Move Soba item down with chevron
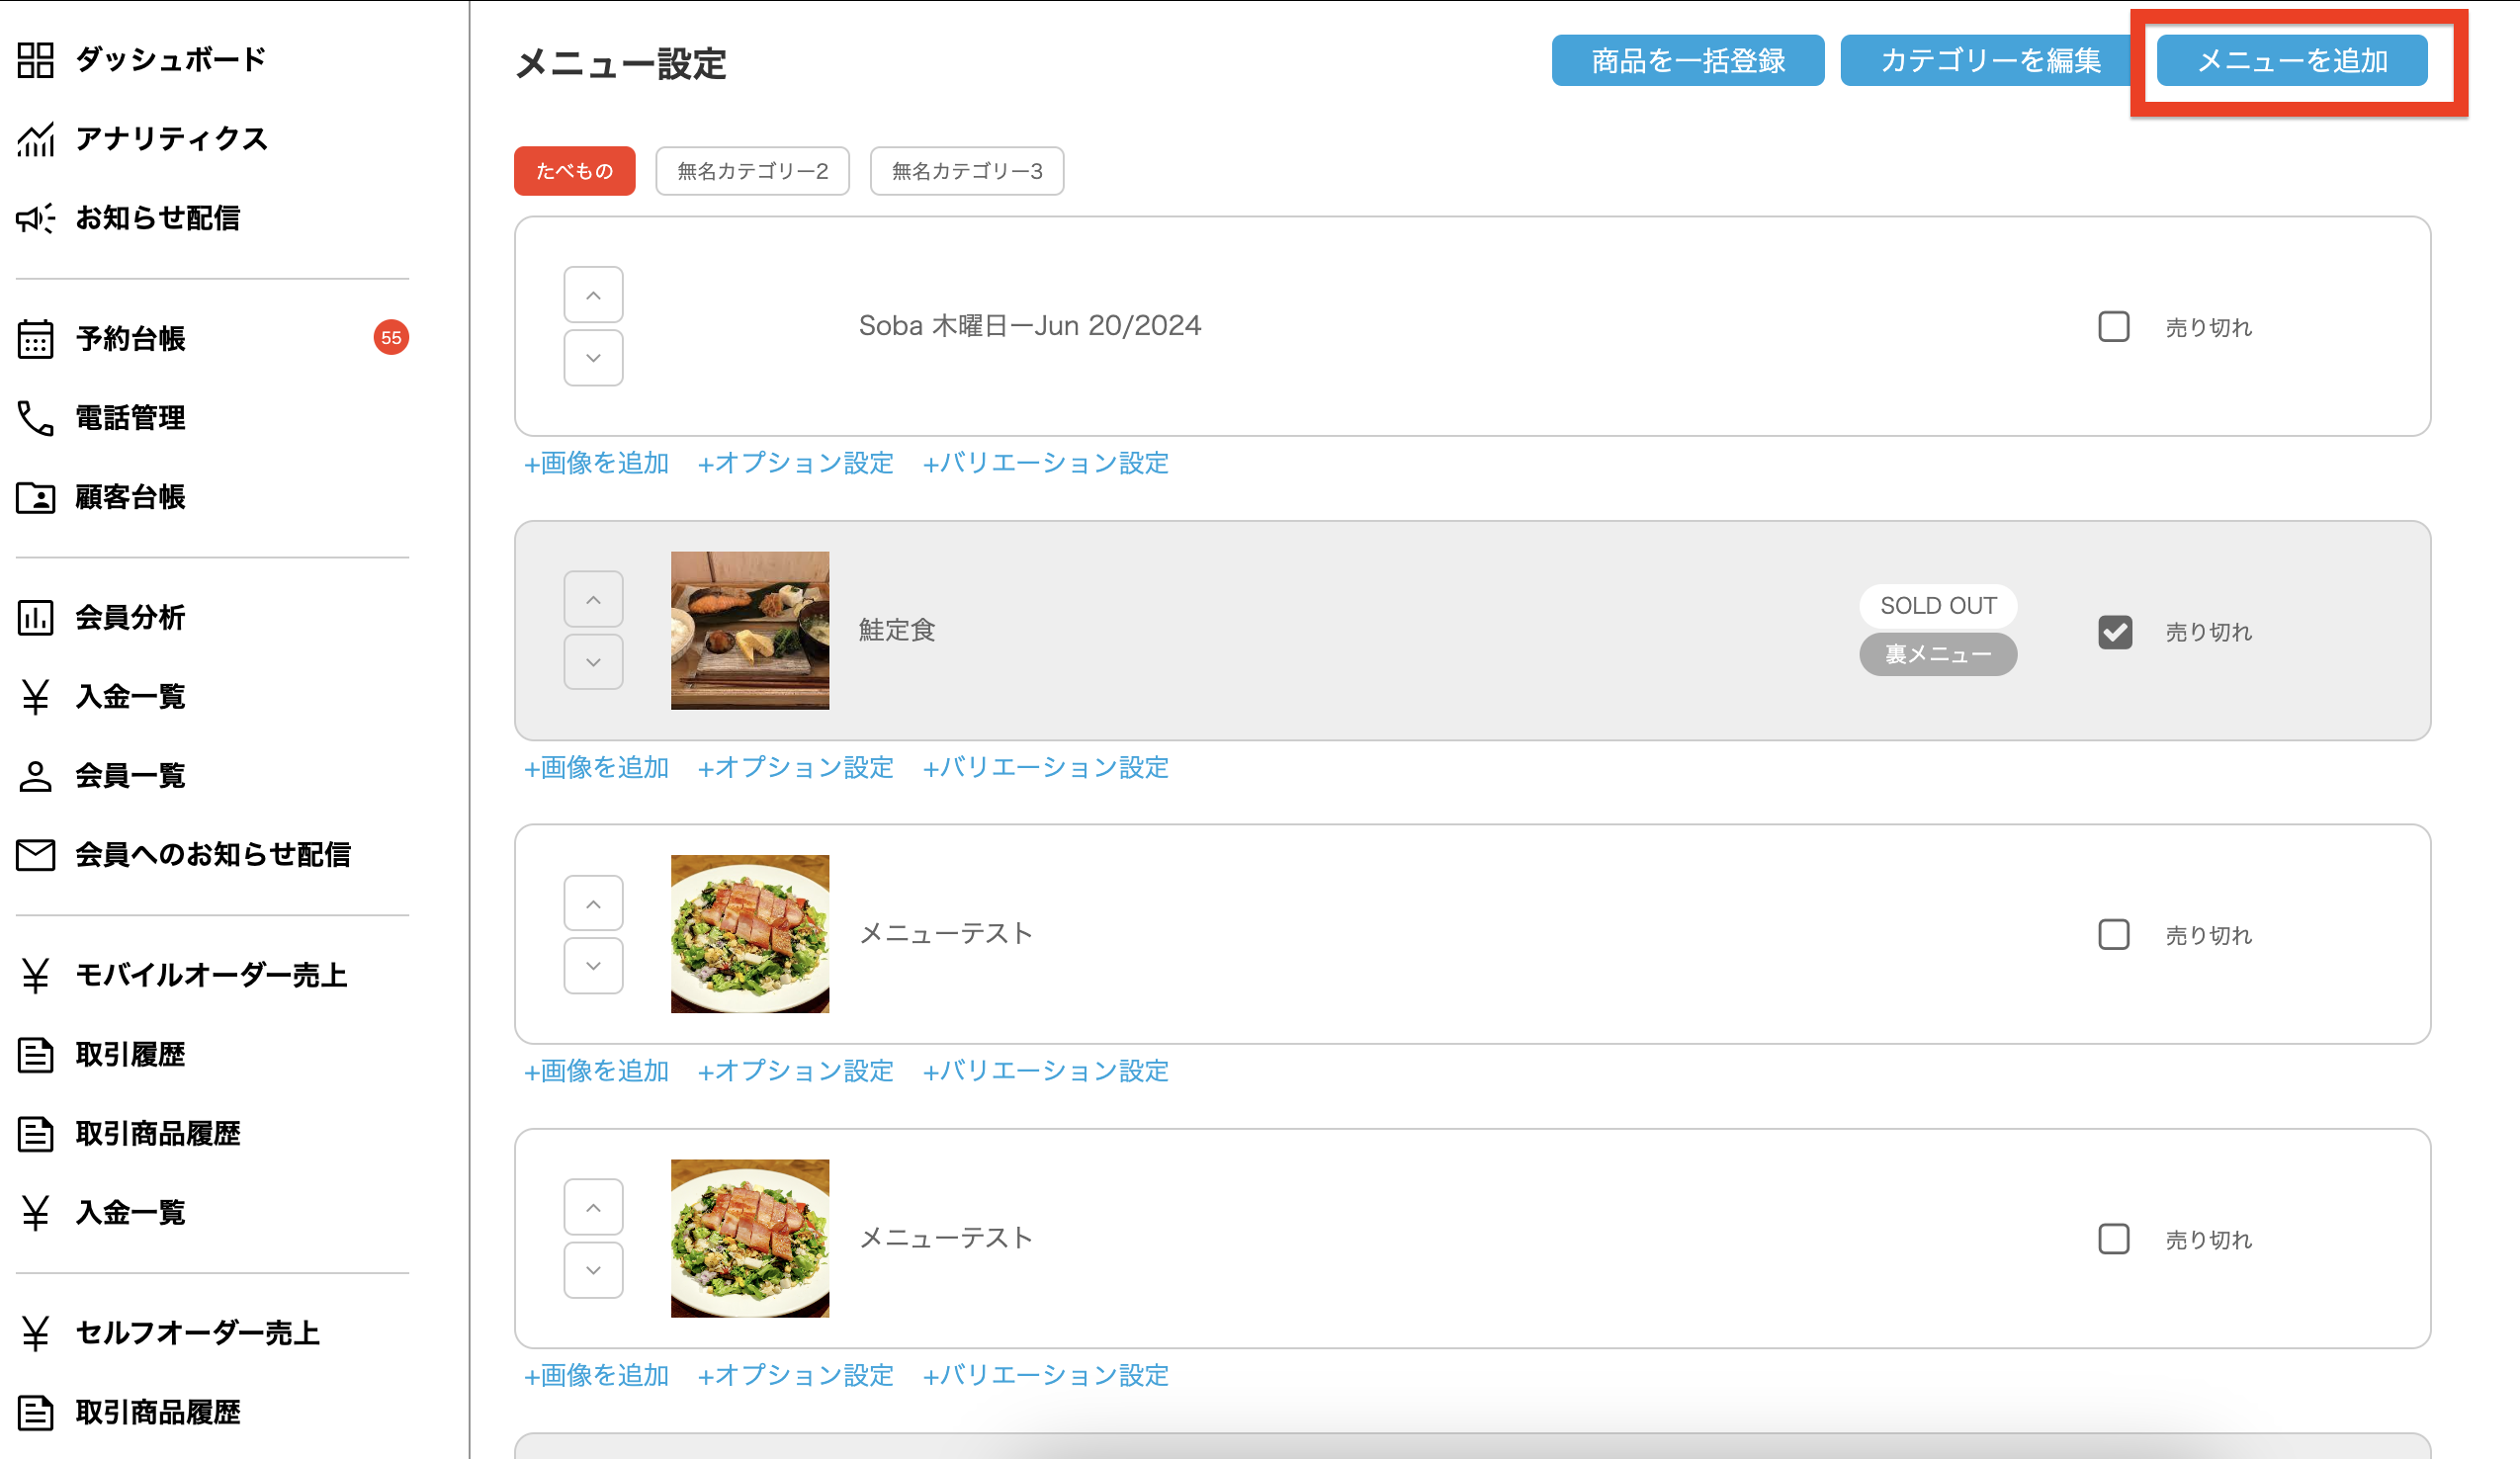 (x=593, y=358)
